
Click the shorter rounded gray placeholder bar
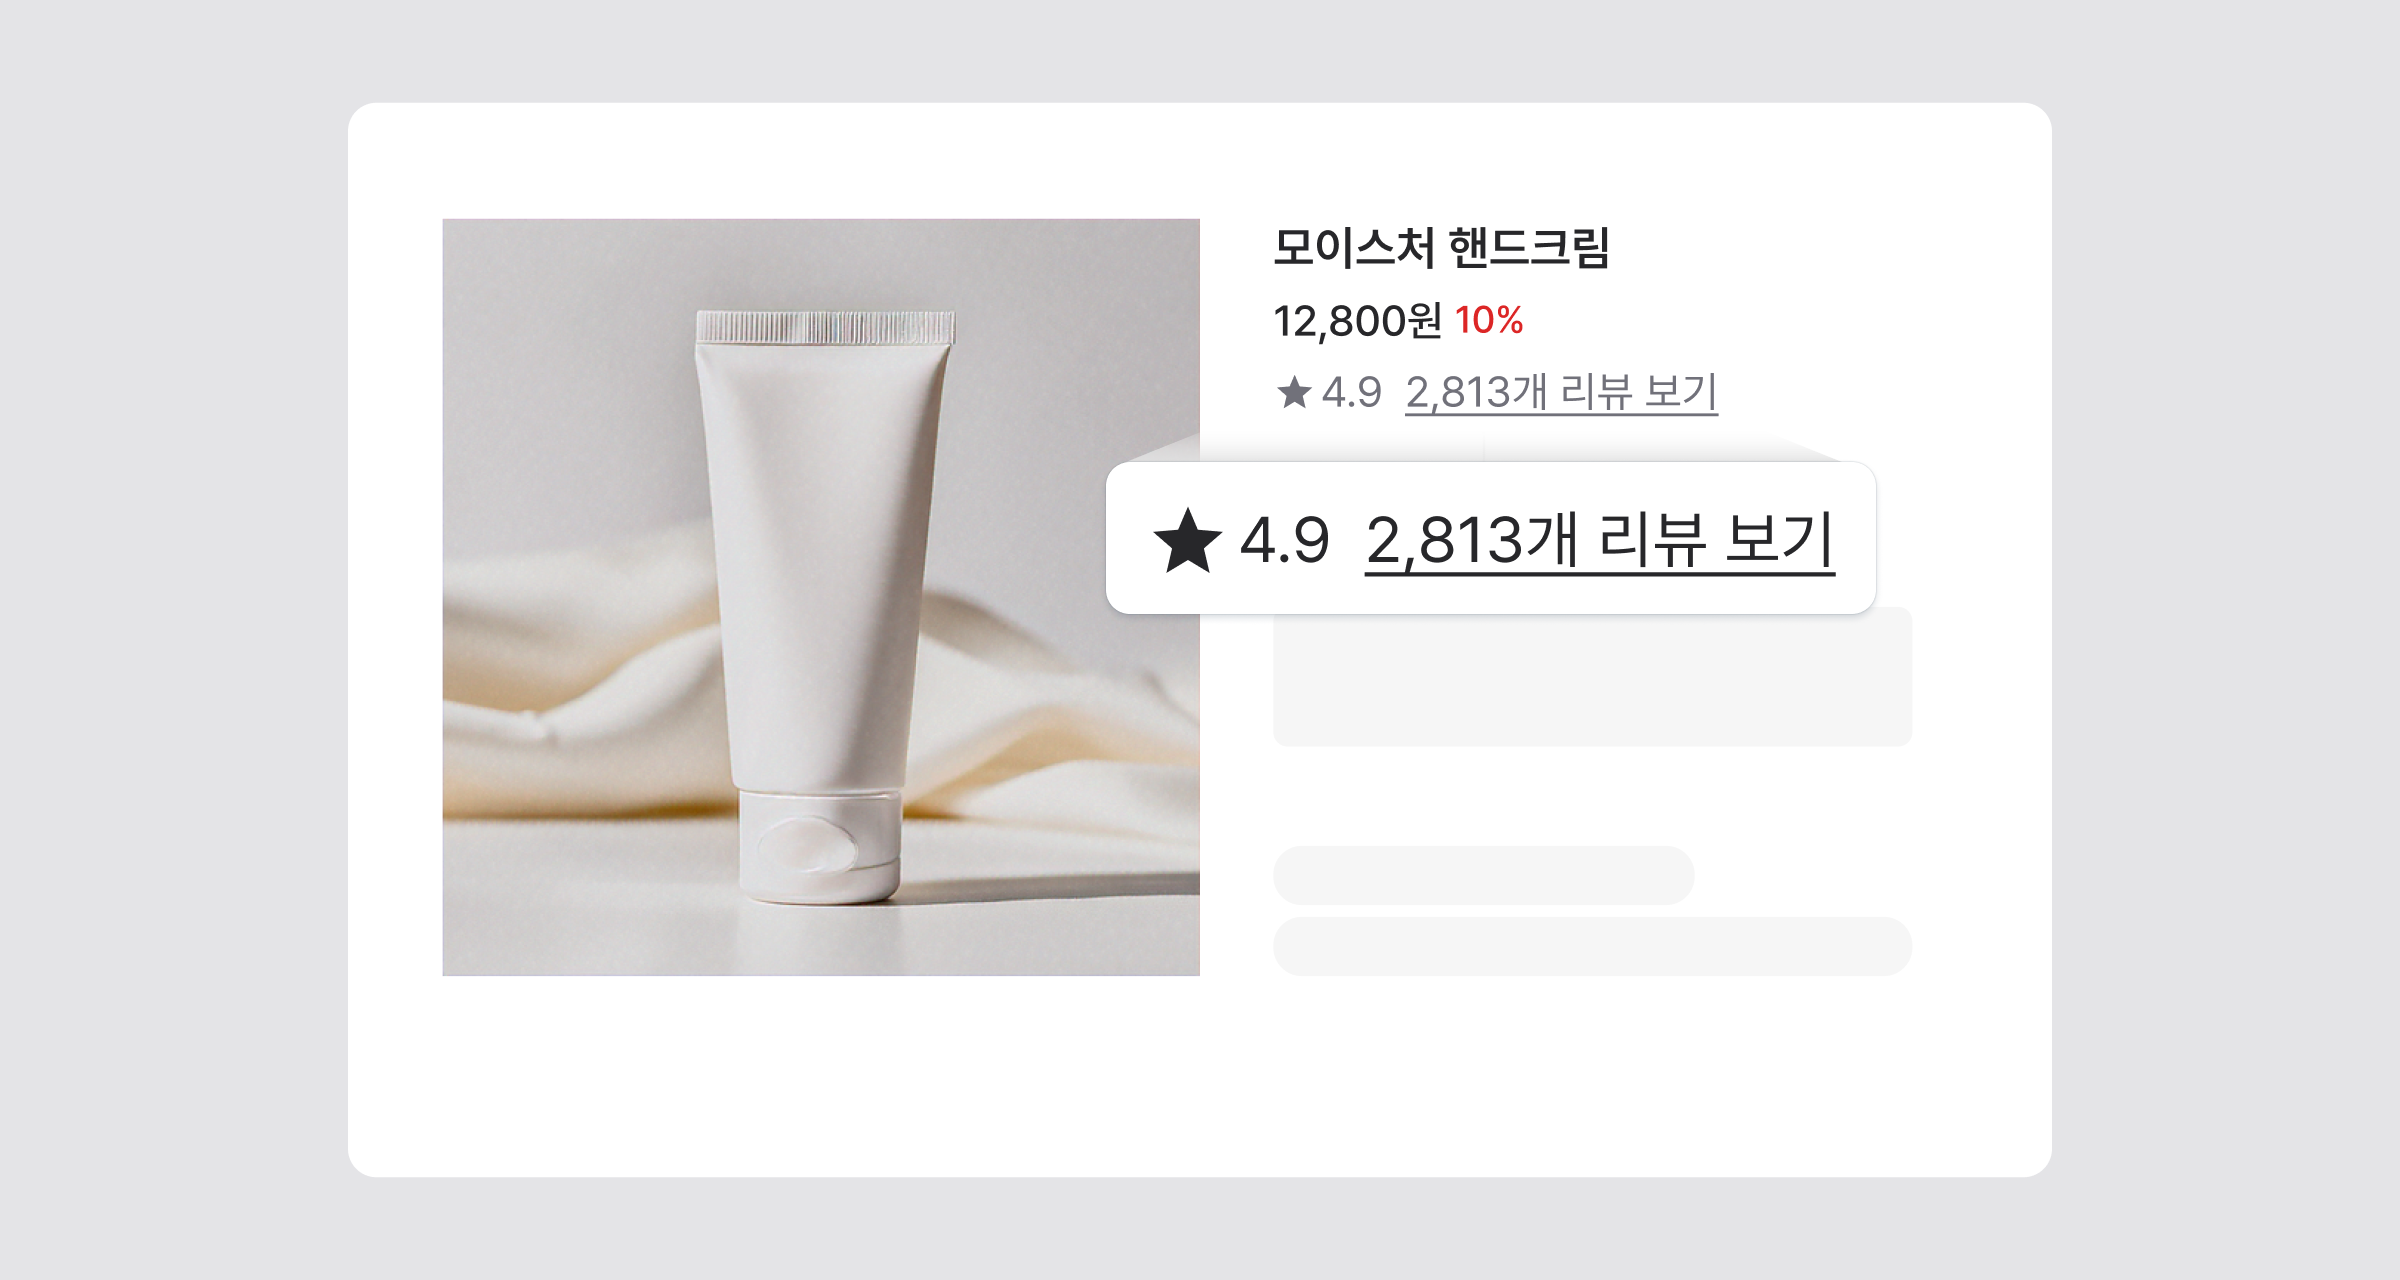[1483, 875]
